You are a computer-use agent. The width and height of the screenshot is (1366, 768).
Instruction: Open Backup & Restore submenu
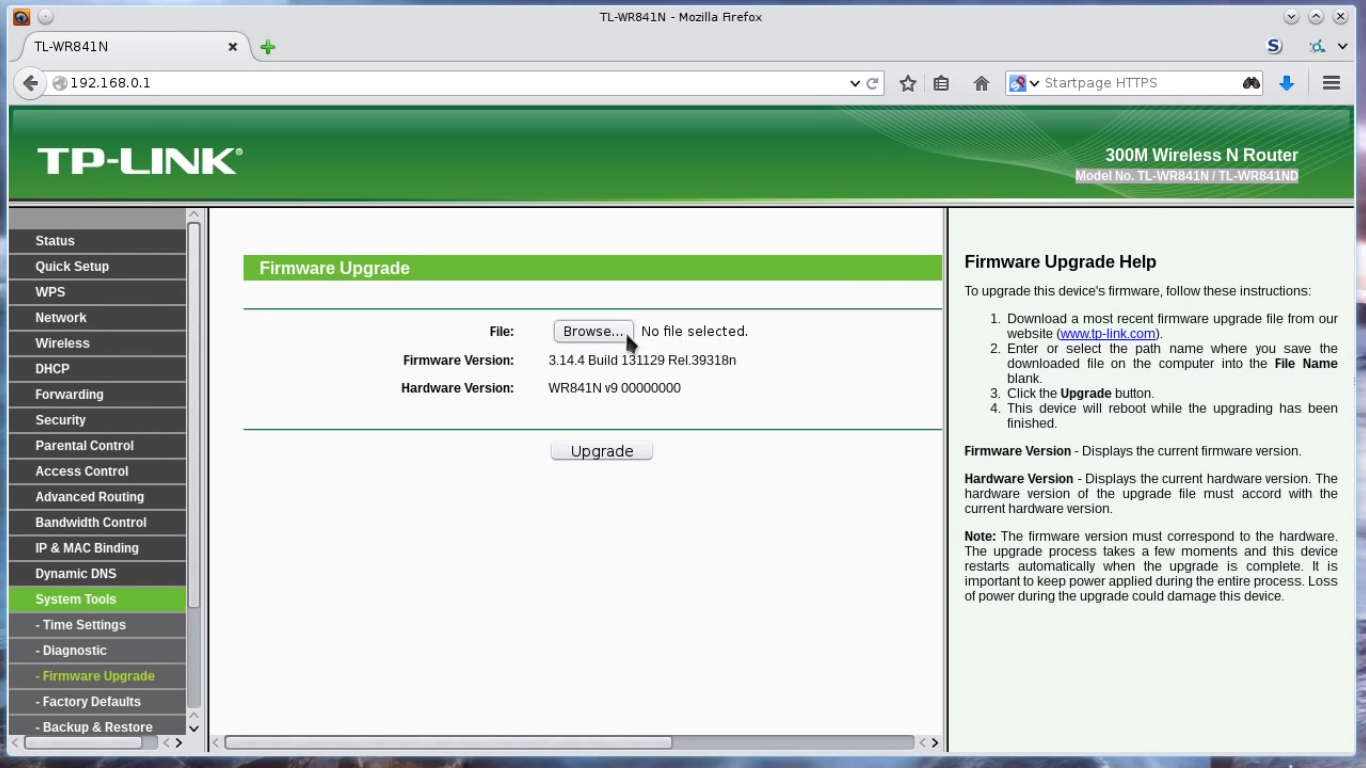coord(97,727)
